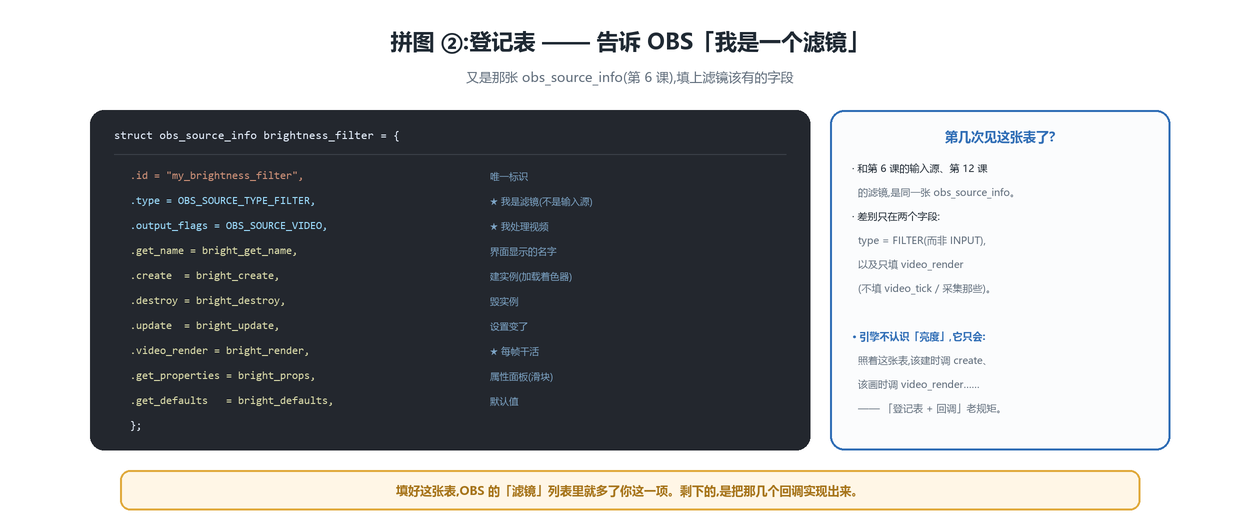The height and width of the screenshot is (520, 1260).
Task: Click the blue heading 引擎不认识「亮度」,它只会:
Action: [919, 337]
